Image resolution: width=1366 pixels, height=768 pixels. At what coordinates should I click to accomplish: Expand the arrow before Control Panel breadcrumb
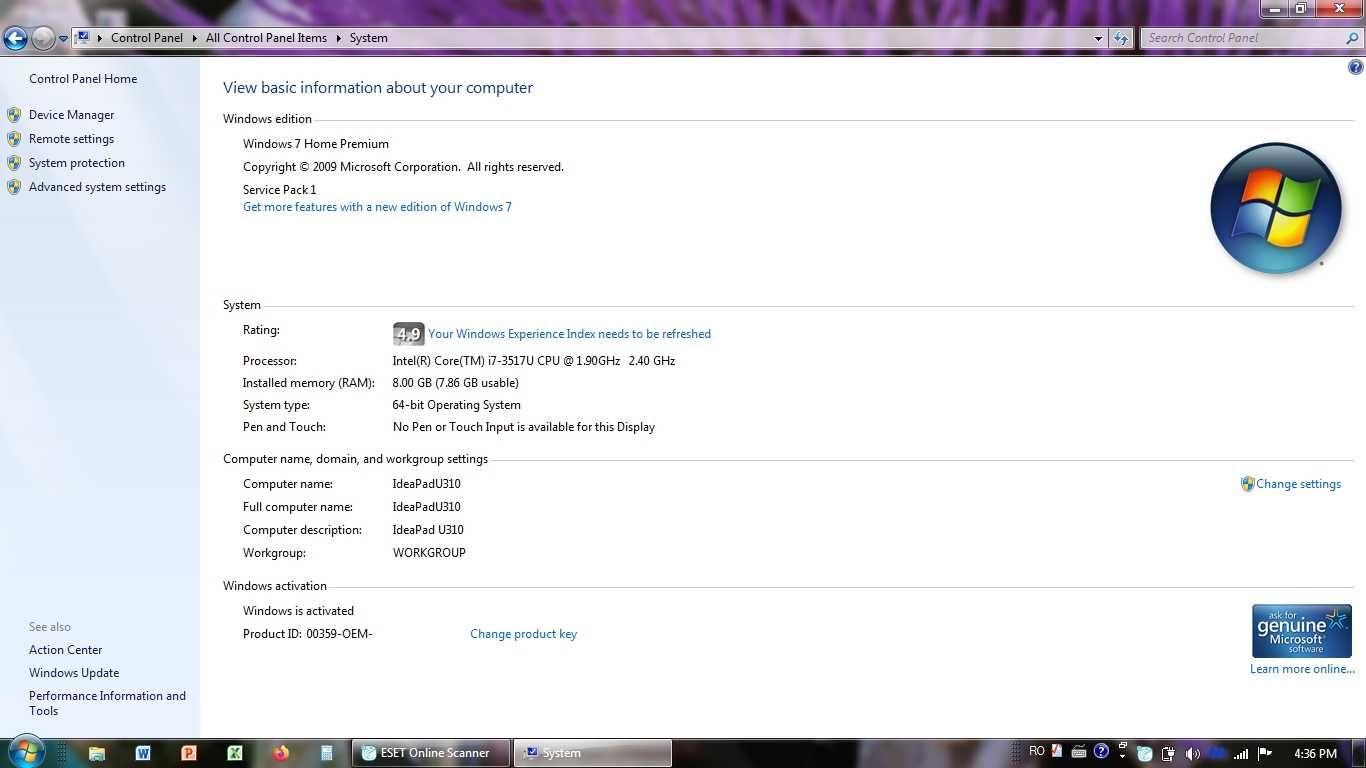click(100, 38)
